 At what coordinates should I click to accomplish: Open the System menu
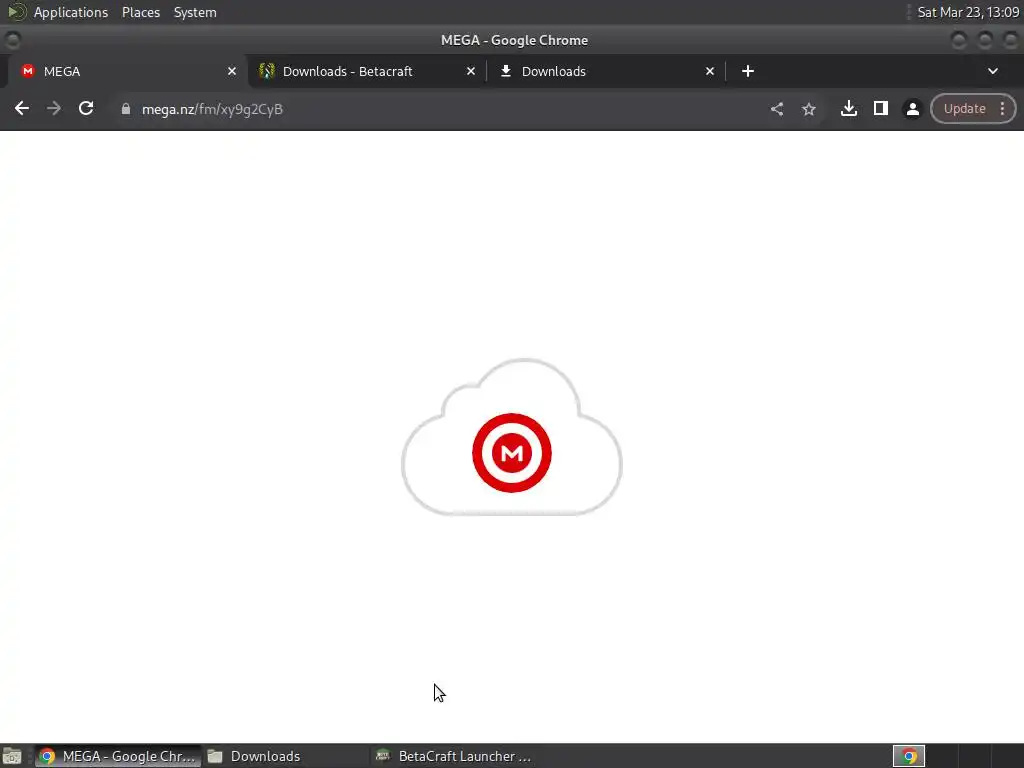tap(195, 12)
